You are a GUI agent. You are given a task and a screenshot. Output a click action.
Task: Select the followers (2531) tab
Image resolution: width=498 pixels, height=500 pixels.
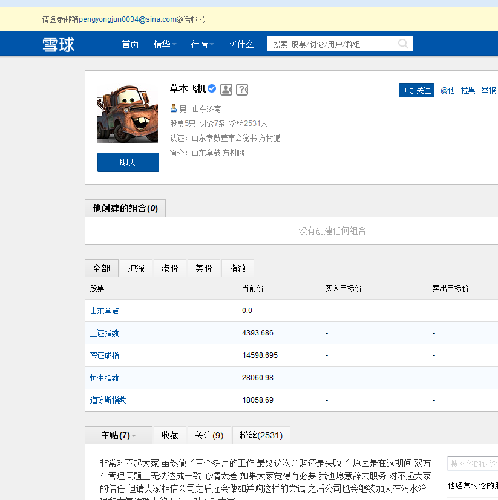(261, 435)
